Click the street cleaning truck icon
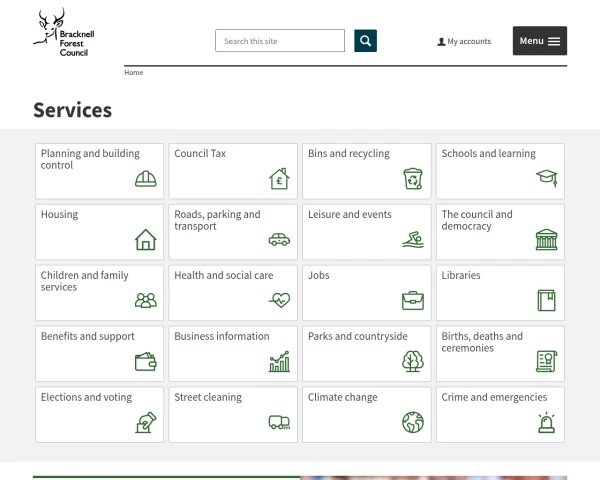Image resolution: width=600 pixels, height=480 pixels. [279, 422]
